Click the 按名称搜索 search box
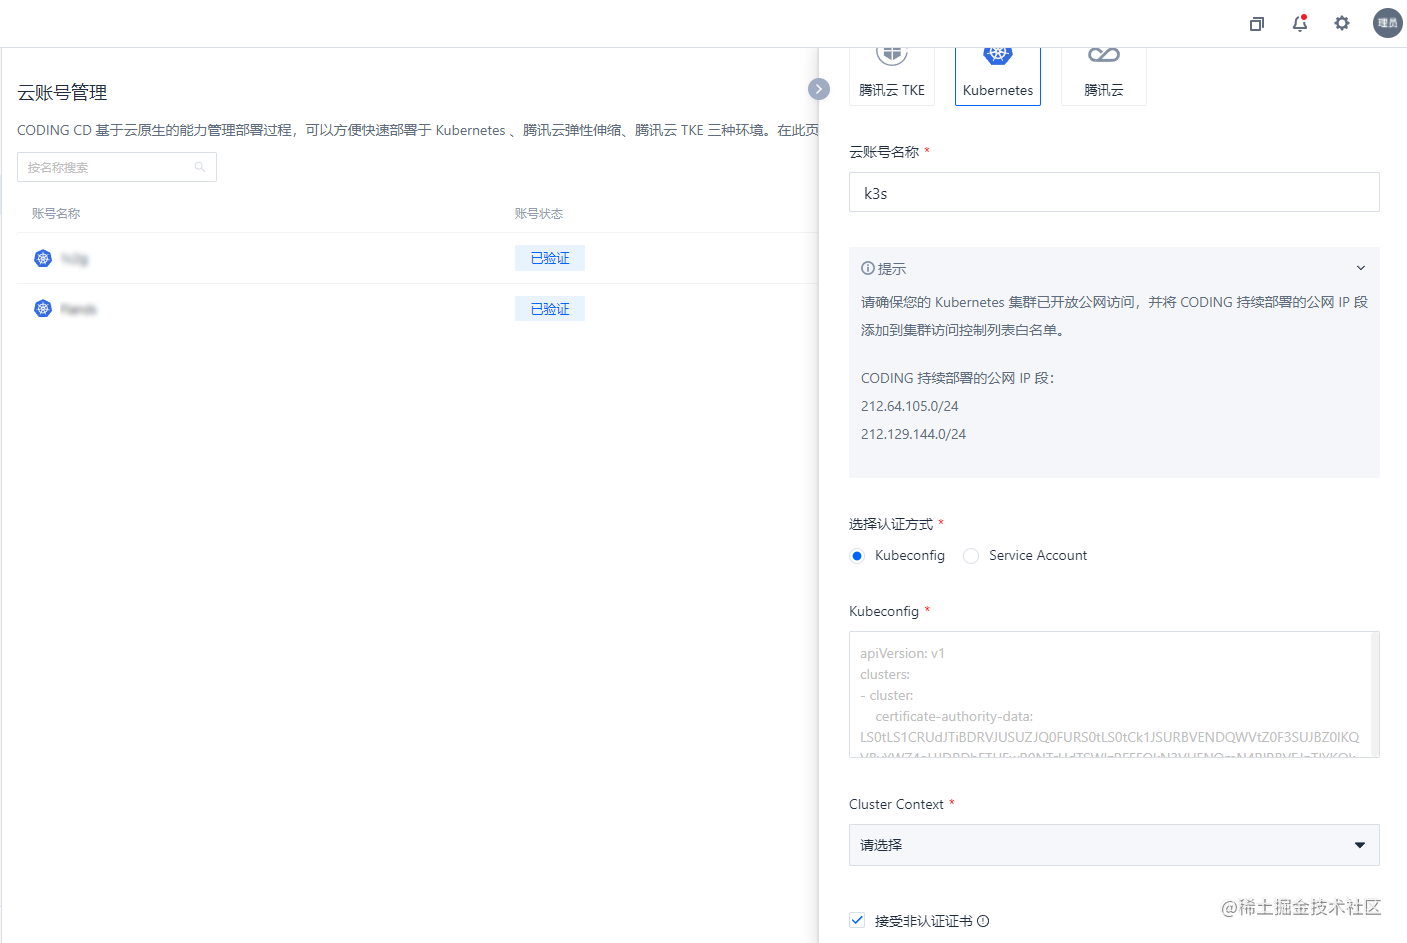Screen dimensions: 1407x943 click(117, 167)
